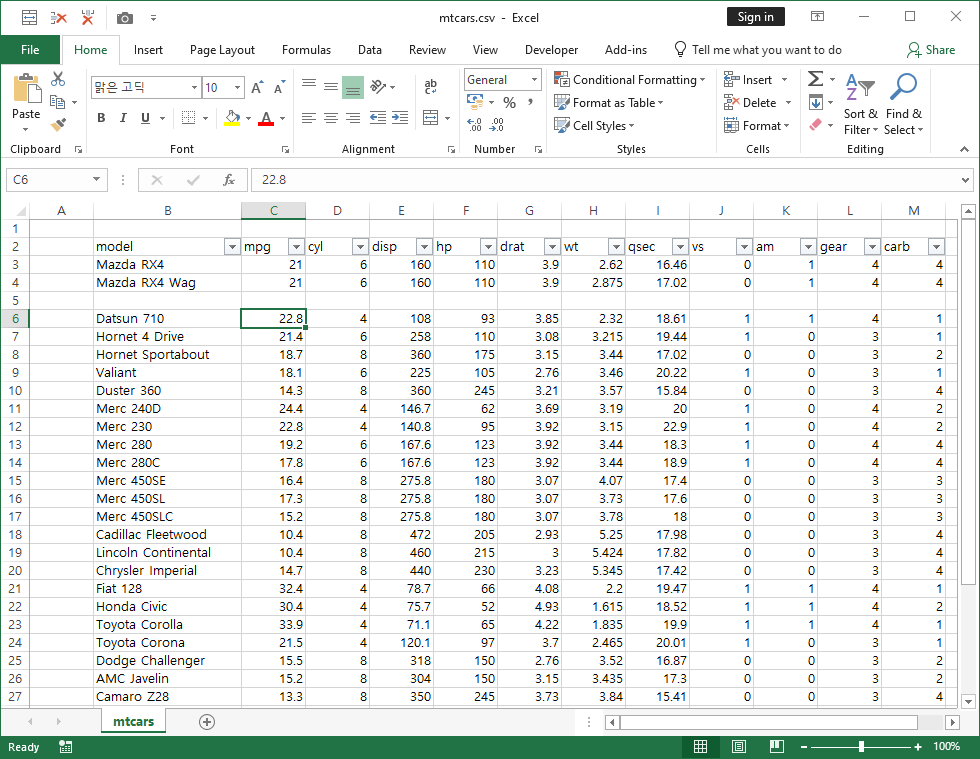This screenshot has height=759, width=980.
Task: Select column C header
Action: pyautogui.click(x=274, y=211)
